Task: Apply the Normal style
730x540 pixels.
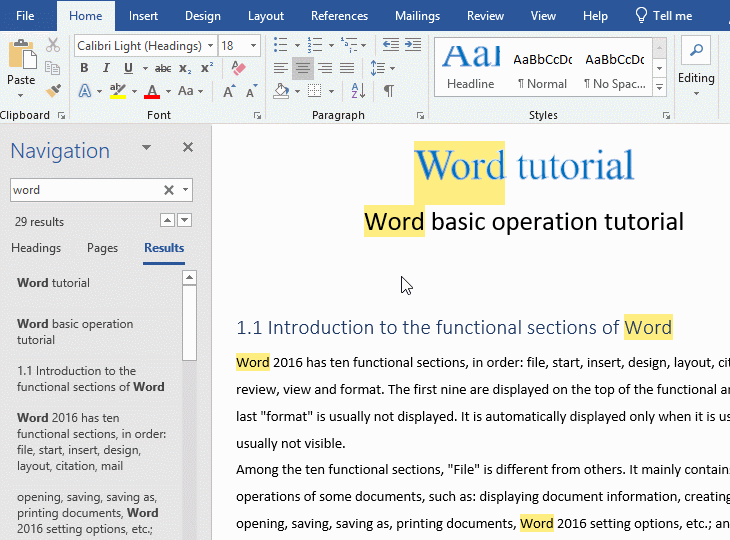Action: (542, 67)
